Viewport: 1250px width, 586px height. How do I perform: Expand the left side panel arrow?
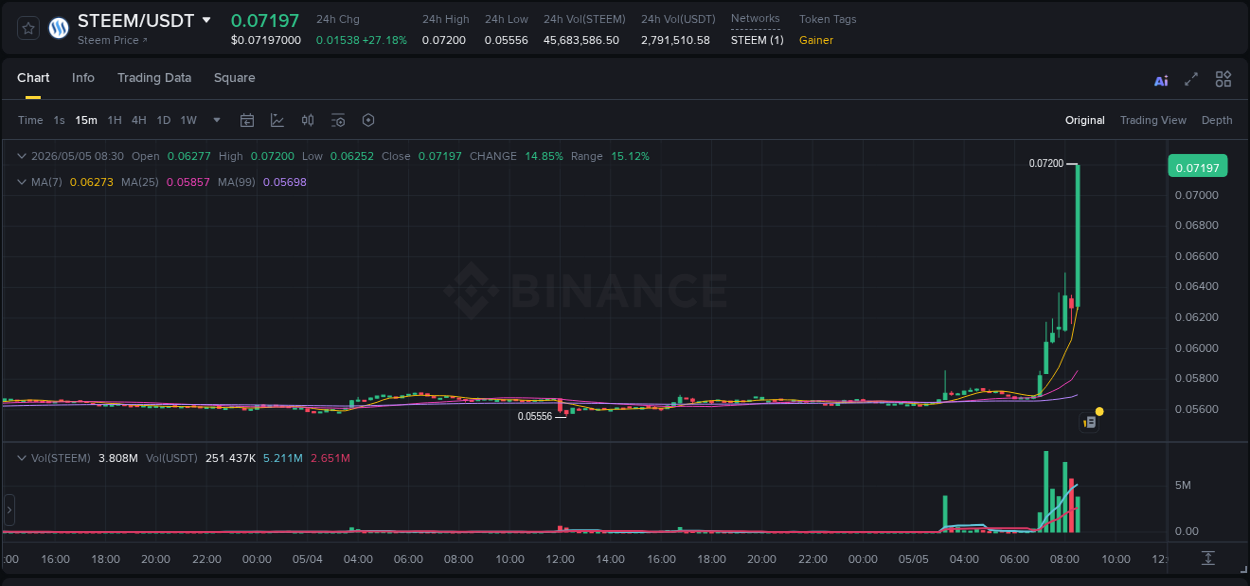[x=9, y=510]
